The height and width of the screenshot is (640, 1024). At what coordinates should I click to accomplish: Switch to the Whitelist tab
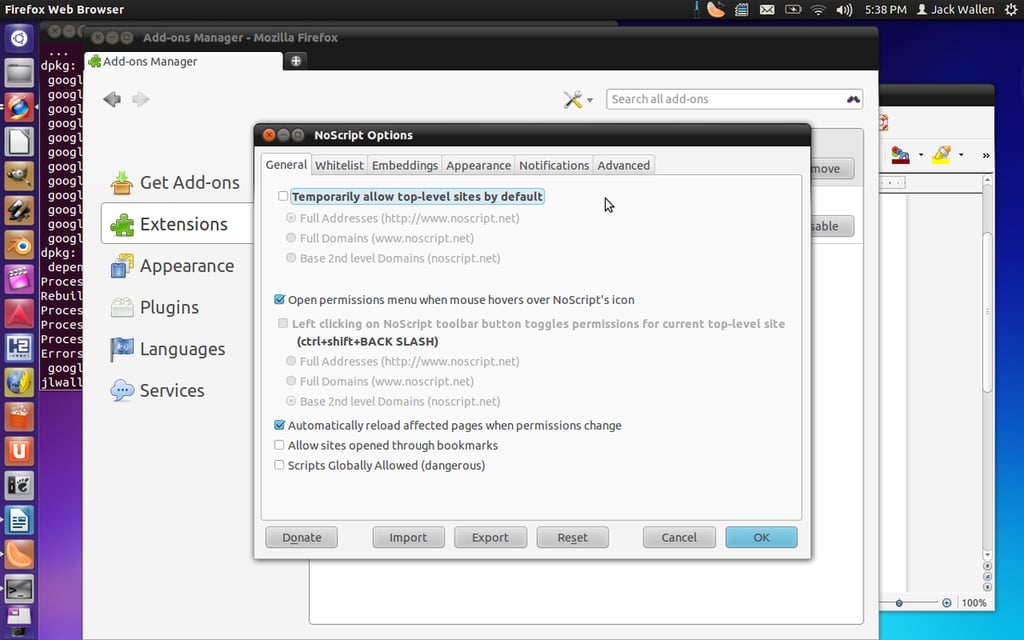pos(339,165)
